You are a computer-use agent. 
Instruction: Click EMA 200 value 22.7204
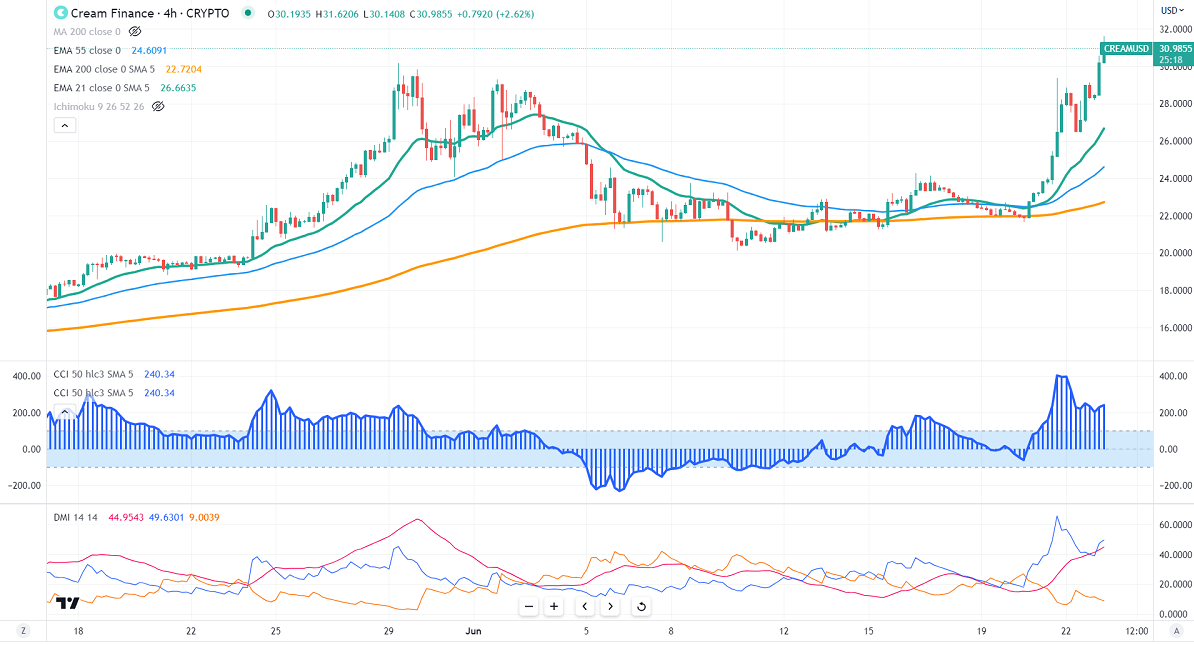[184, 69]
